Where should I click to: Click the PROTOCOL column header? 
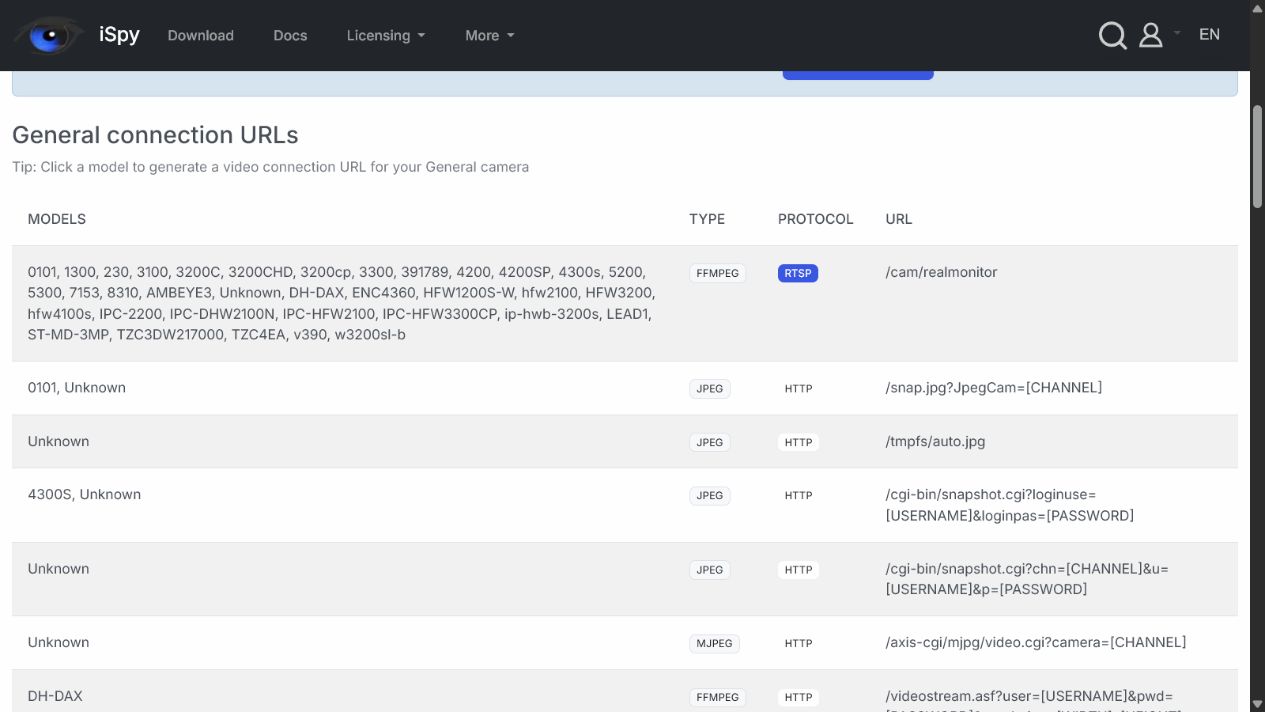(816, 219)
